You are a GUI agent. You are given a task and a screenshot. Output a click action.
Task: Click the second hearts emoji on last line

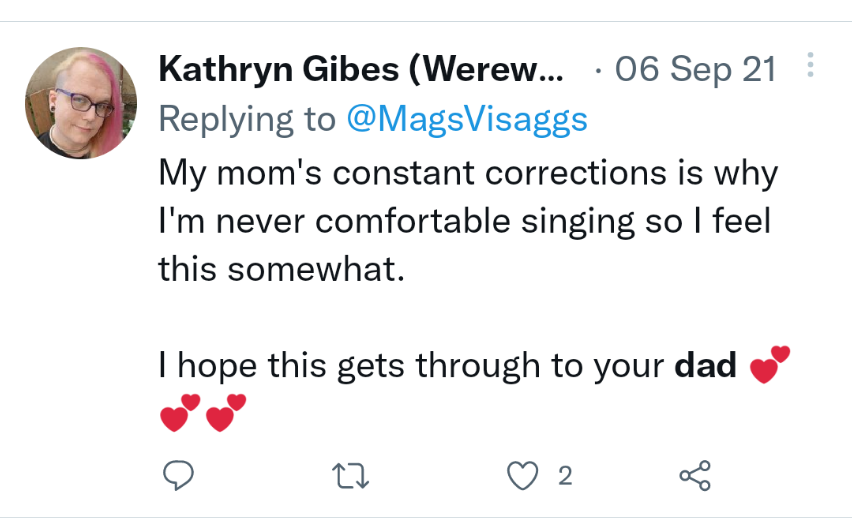226,413
